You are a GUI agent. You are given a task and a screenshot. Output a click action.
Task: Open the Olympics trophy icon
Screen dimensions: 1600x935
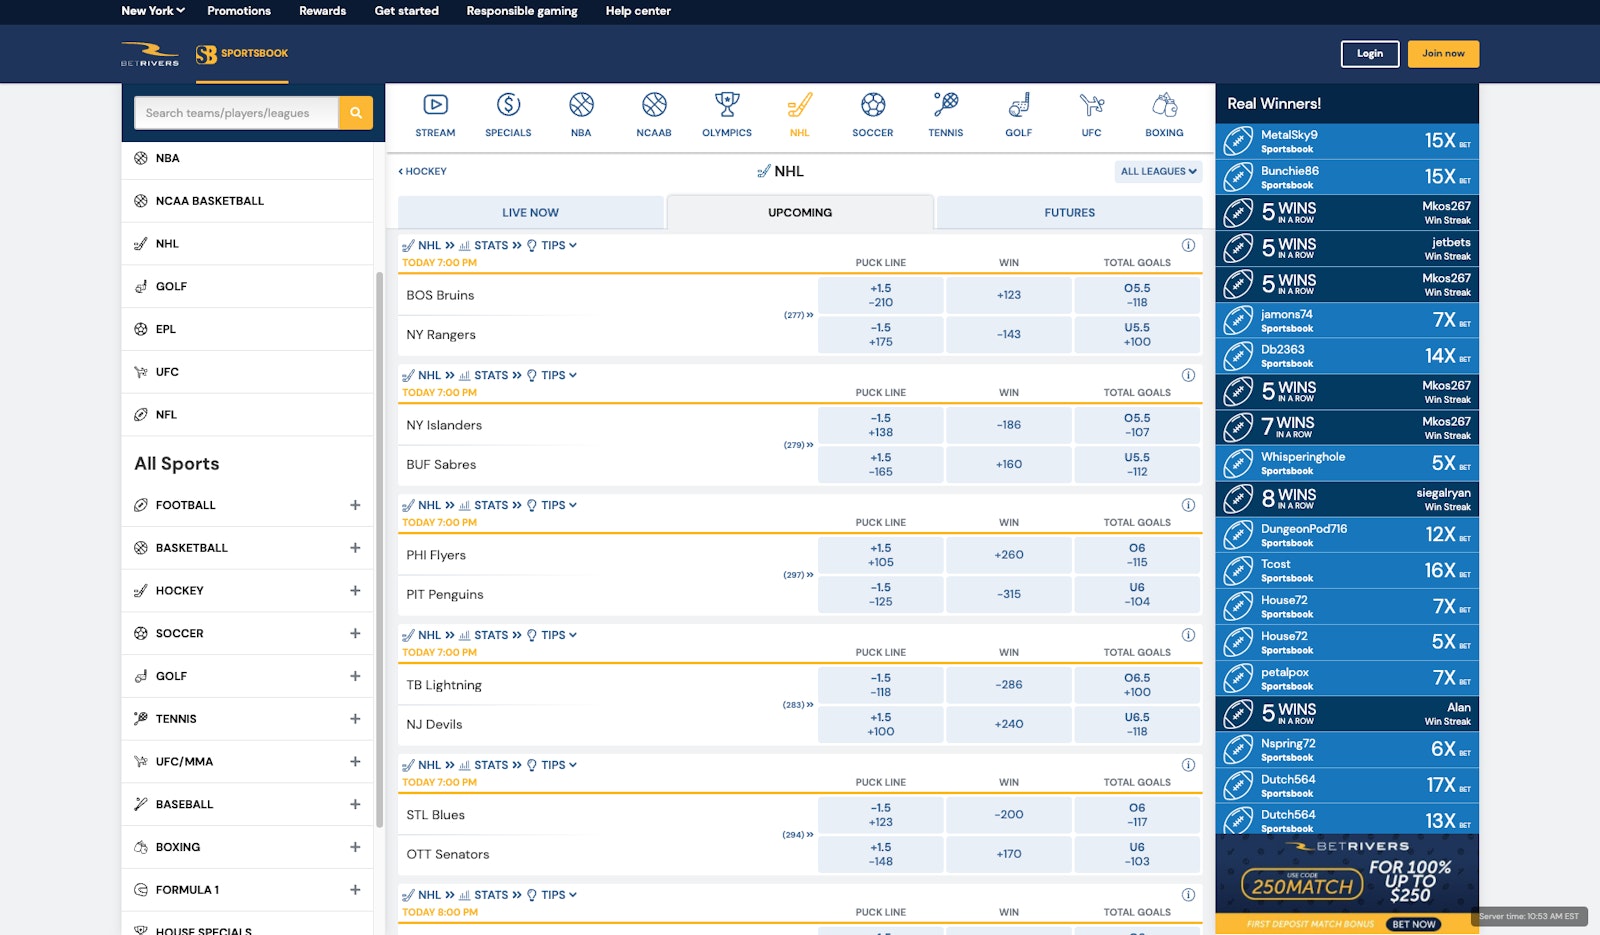click(727, 105)
